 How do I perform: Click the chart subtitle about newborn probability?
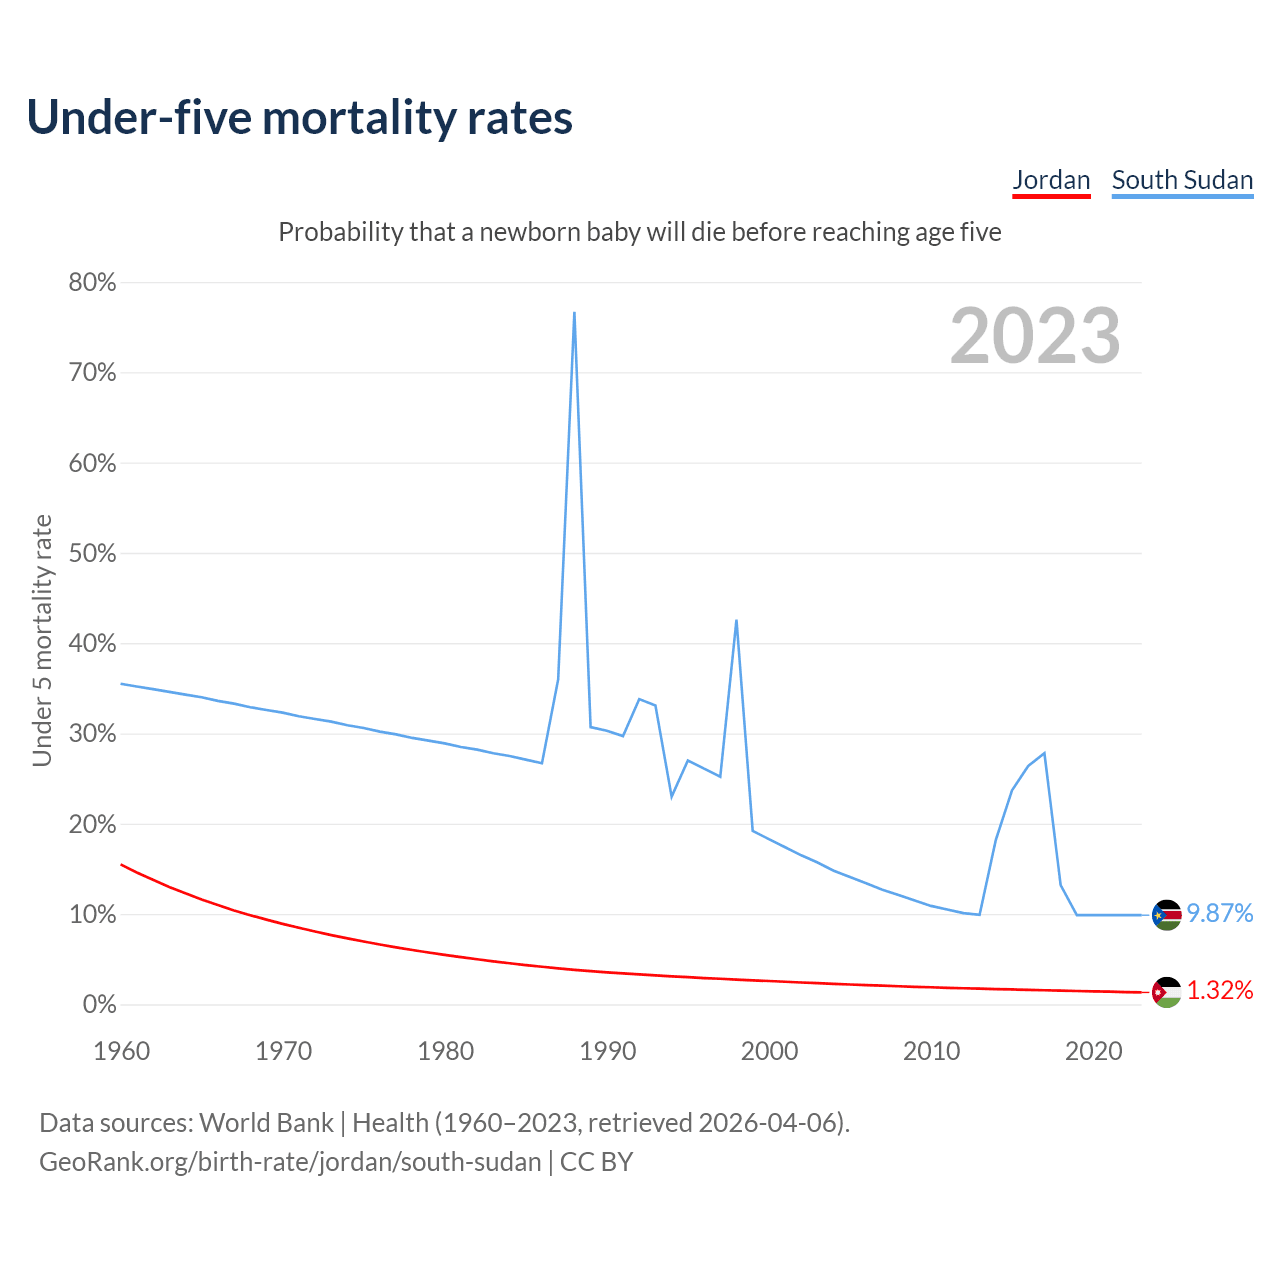pos(640,232)
